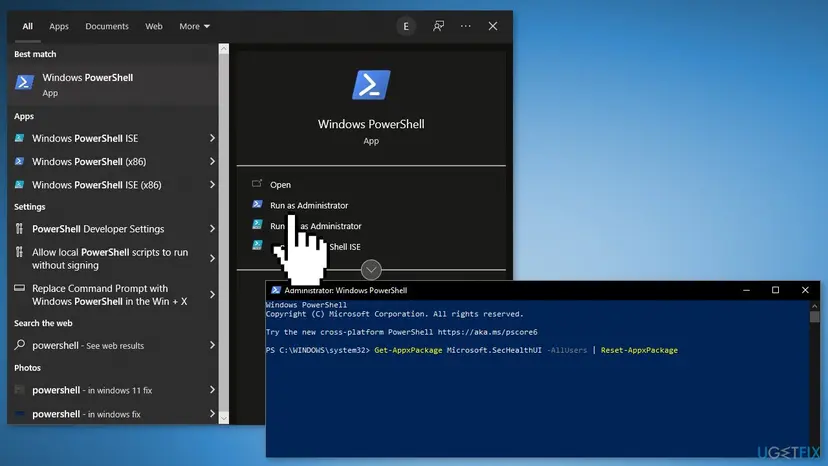Click the PowerShell icon in best match
The height and width of the screenshot is (466, 828).
(24, 82)
